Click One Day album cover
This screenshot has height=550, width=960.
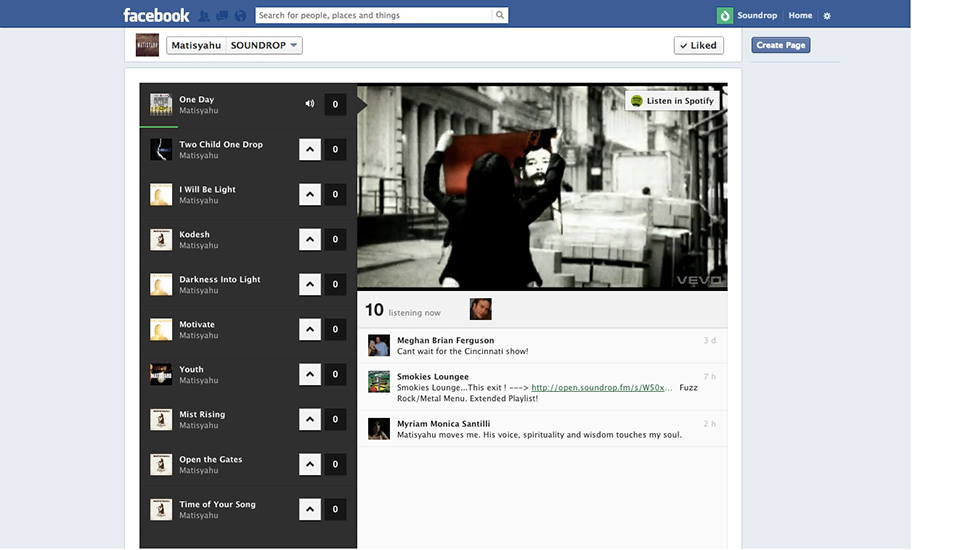pos(161,105)
